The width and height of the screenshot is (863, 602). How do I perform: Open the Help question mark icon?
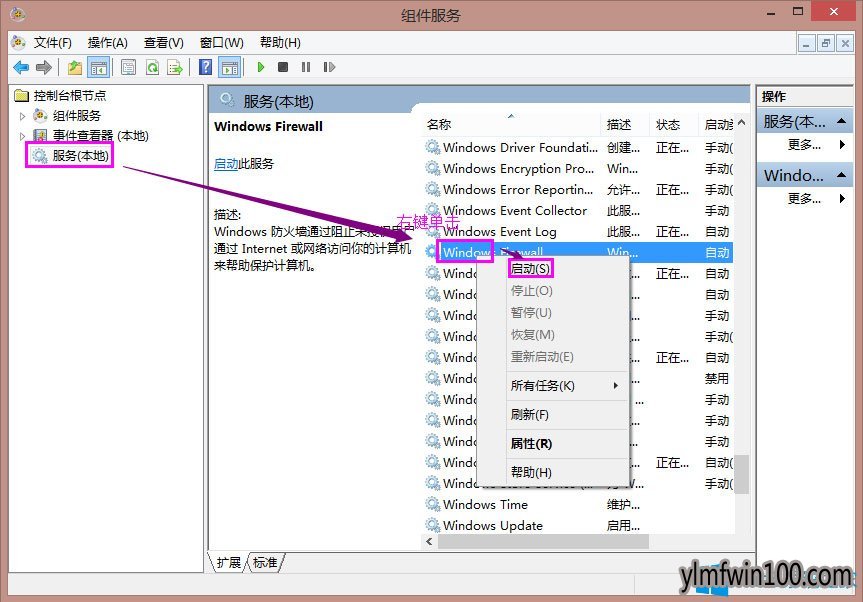click(x=205, y=67)
